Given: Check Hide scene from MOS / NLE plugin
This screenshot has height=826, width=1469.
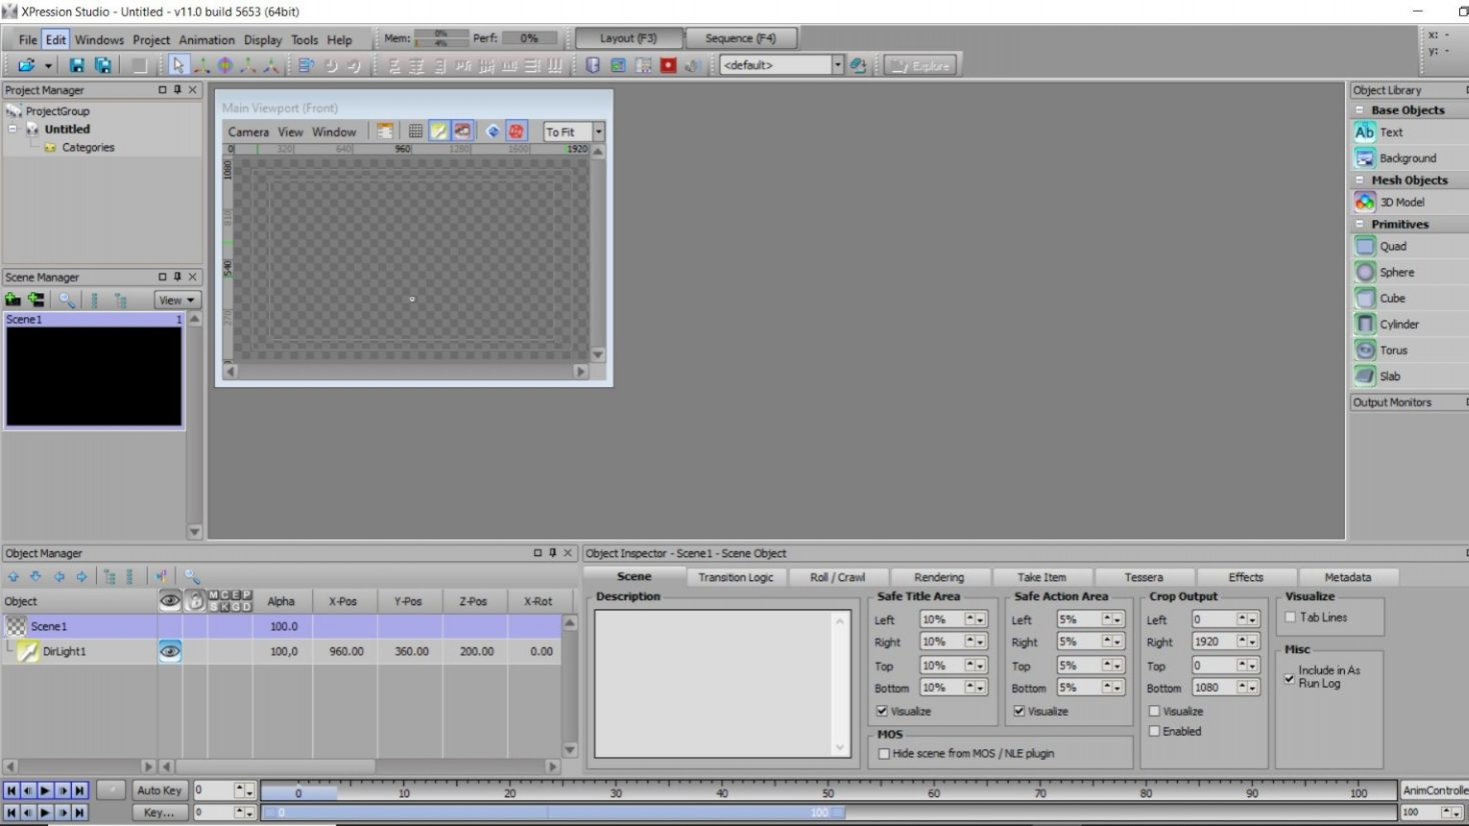Looking at the screenshot, I should (x=884, y=754).
